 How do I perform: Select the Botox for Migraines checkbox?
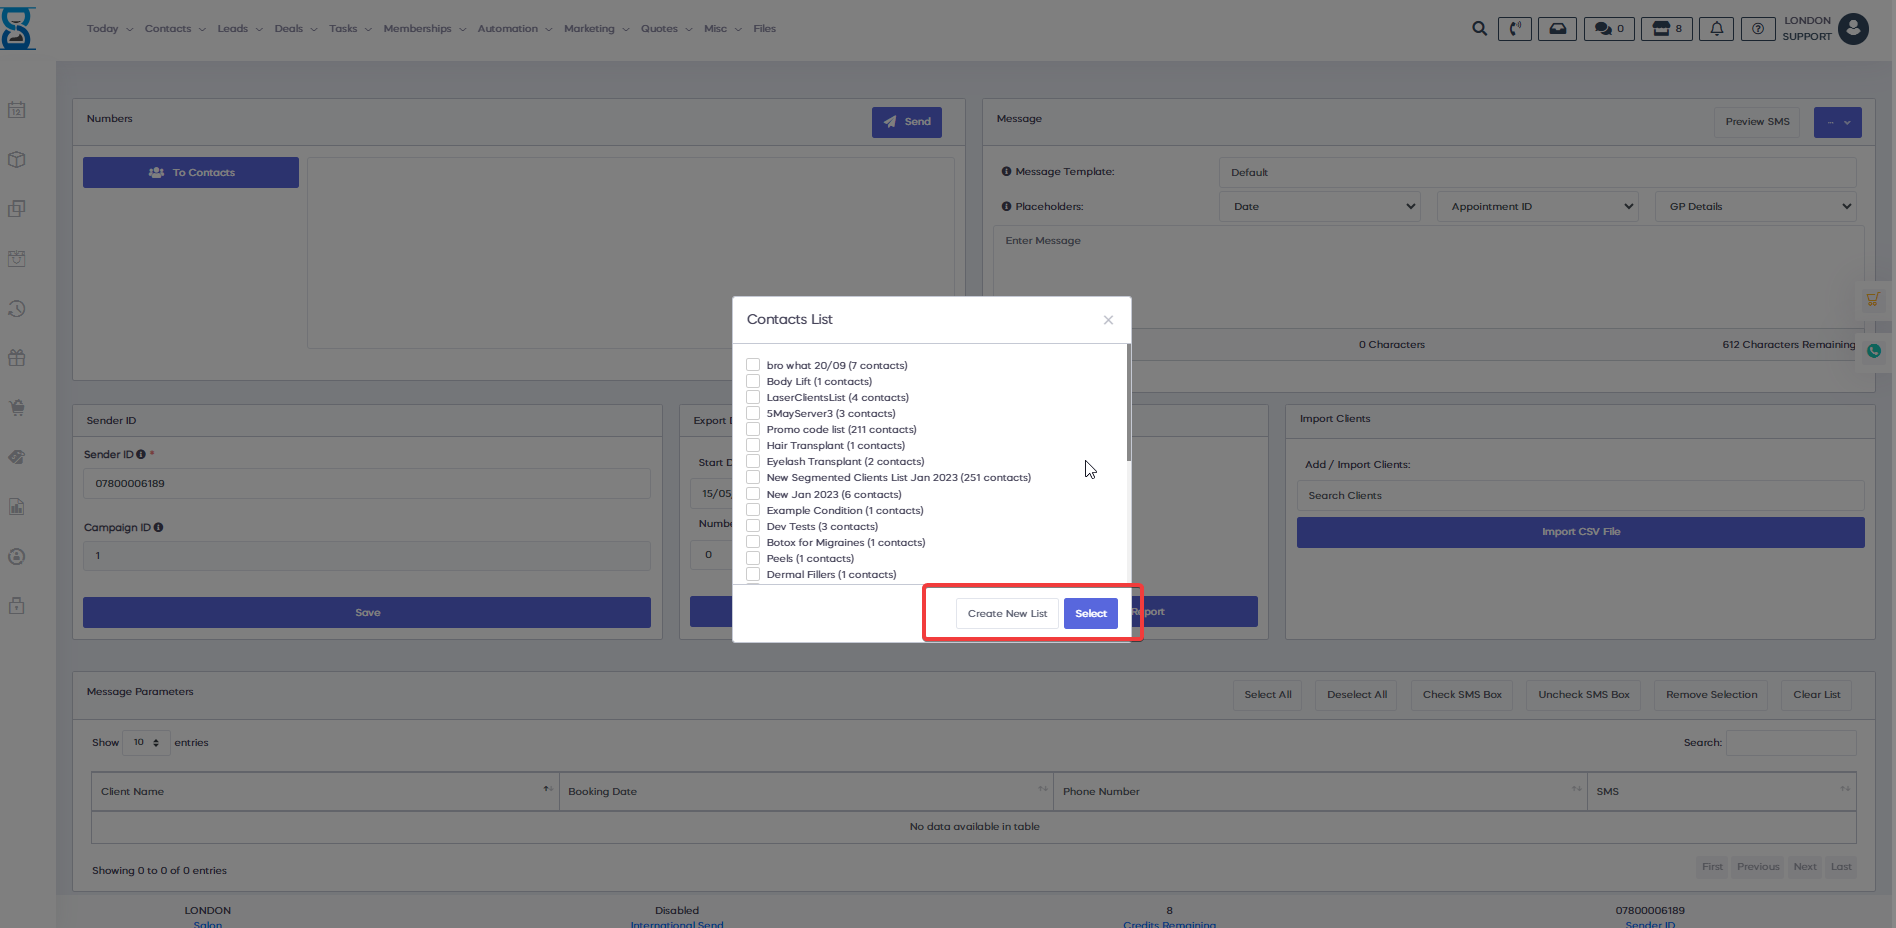[x=753, y=542]
